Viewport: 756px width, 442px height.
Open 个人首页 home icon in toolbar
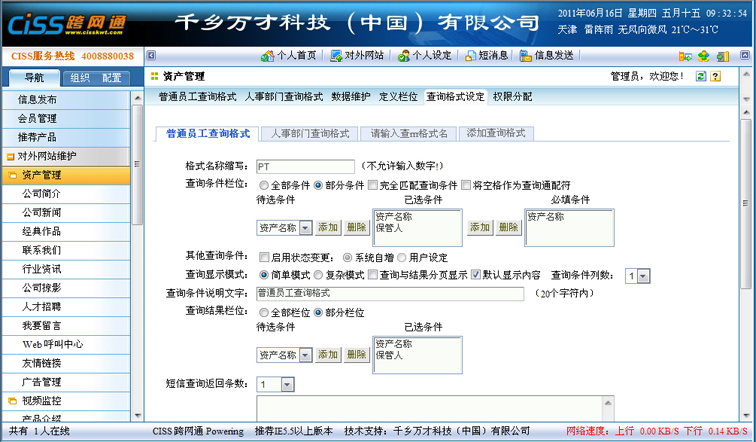pos(268,56)
